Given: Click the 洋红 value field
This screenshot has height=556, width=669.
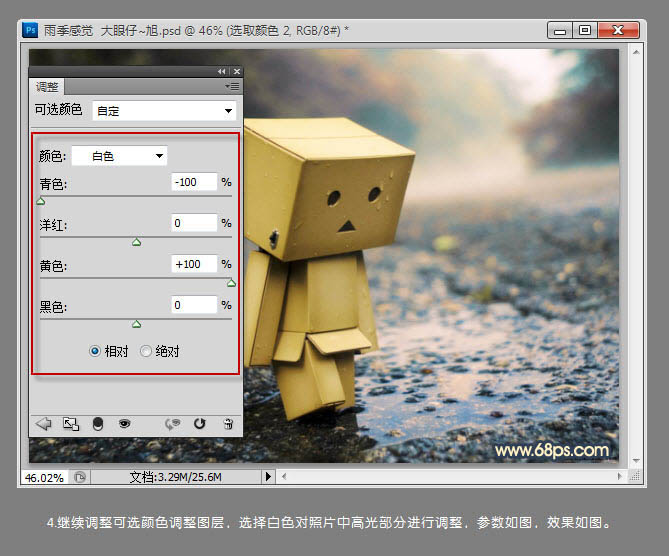Looking at the screenshot, I should tap(194, 223).
